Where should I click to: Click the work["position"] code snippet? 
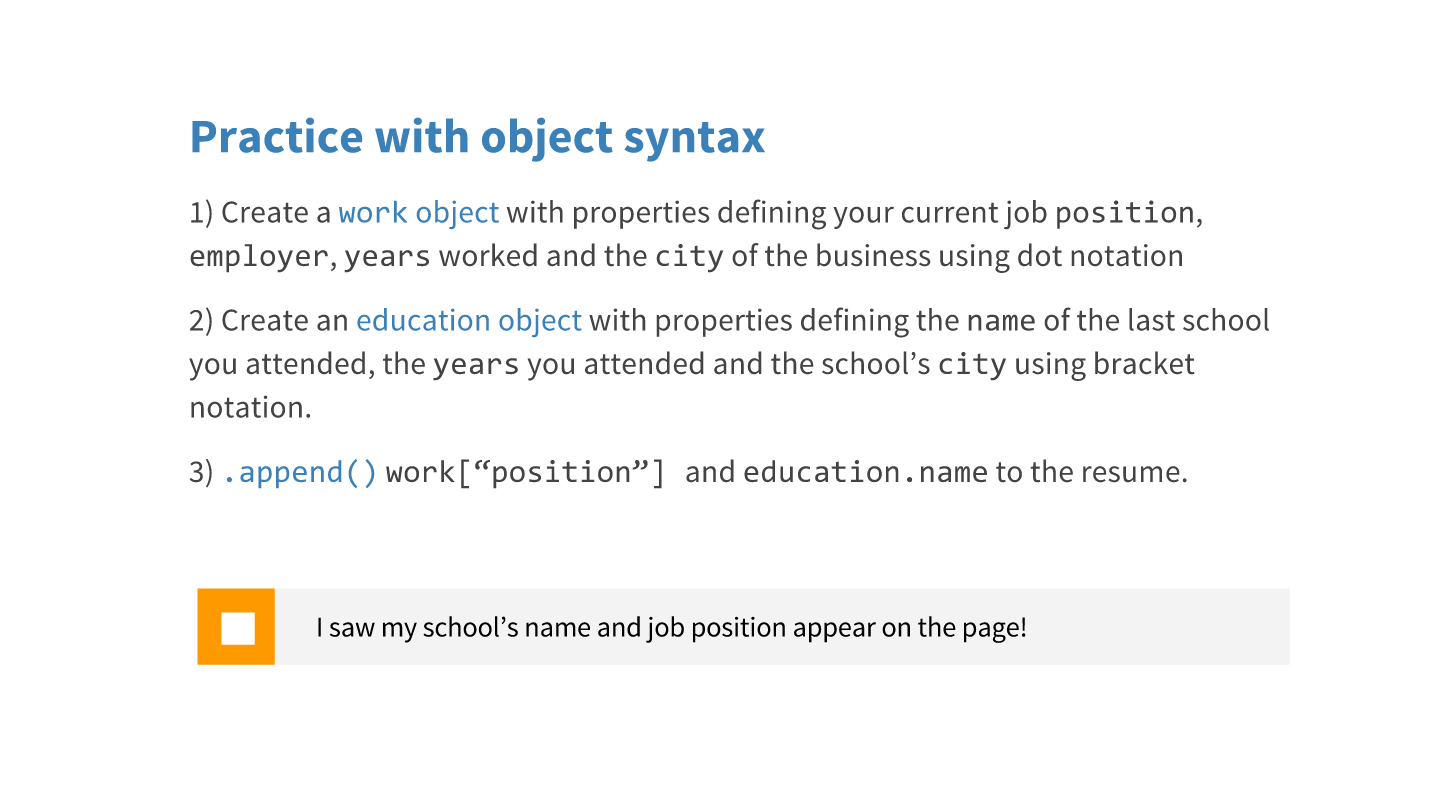pyautogui.click(x=525, y=472)
